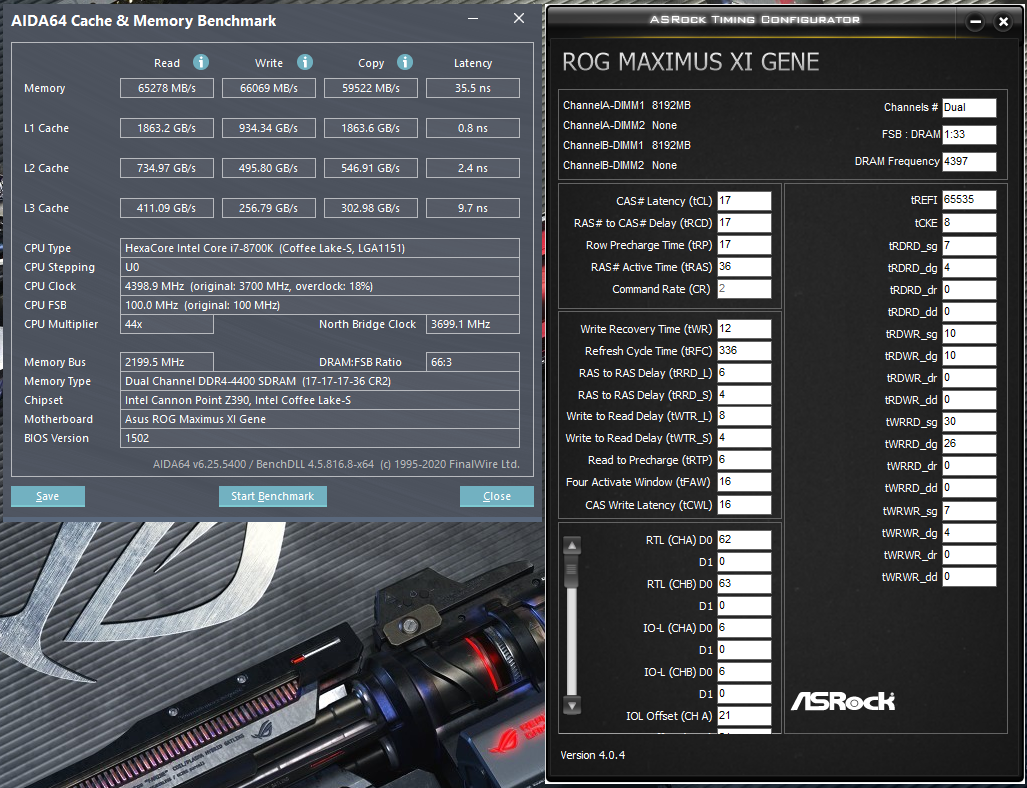Minimize the ASRock Timing Configurator window
Viewport: 1027px width, 788px height.
975,22
